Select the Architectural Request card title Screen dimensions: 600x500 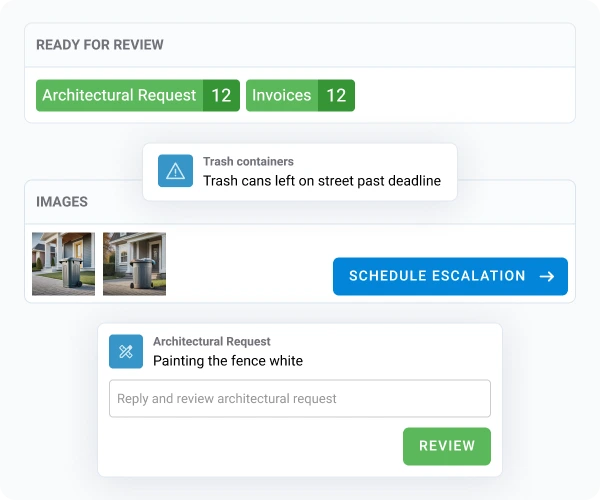tap(211, 341)
